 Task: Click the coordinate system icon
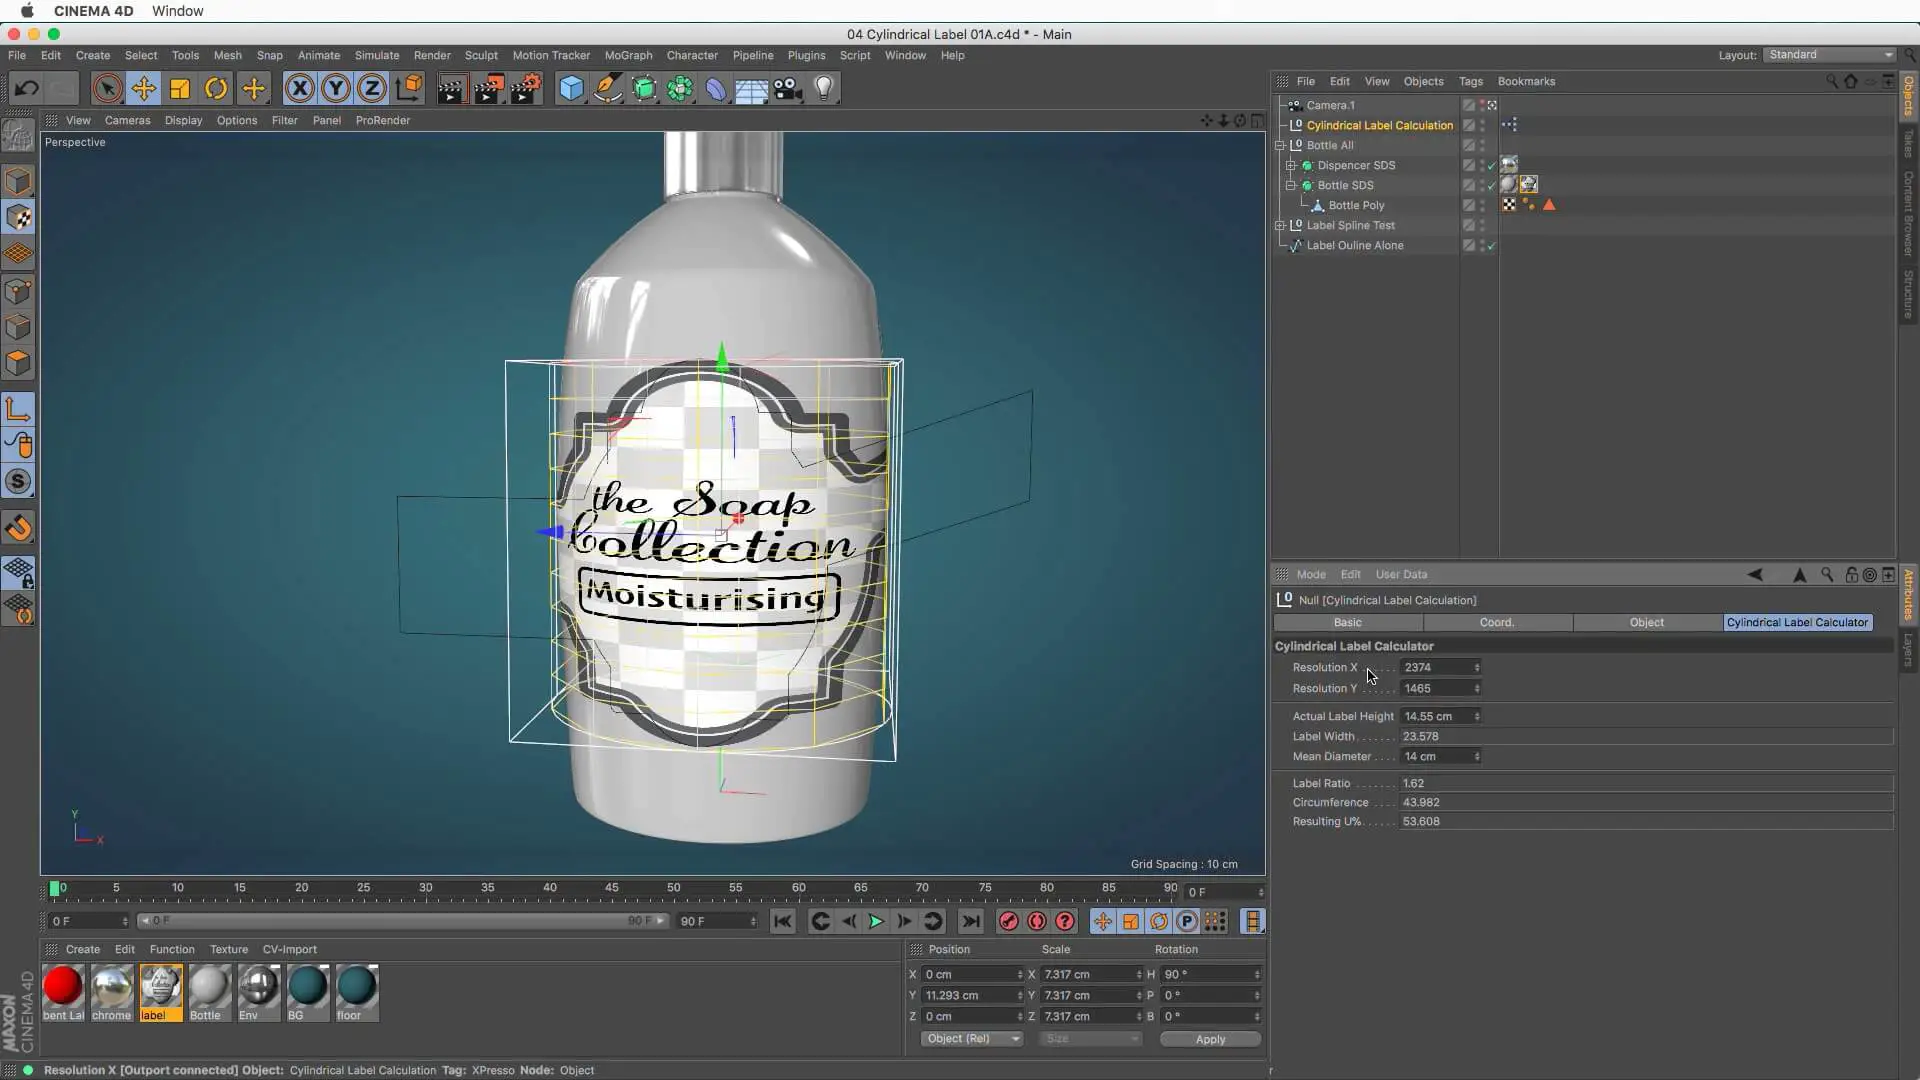(409, 88)
